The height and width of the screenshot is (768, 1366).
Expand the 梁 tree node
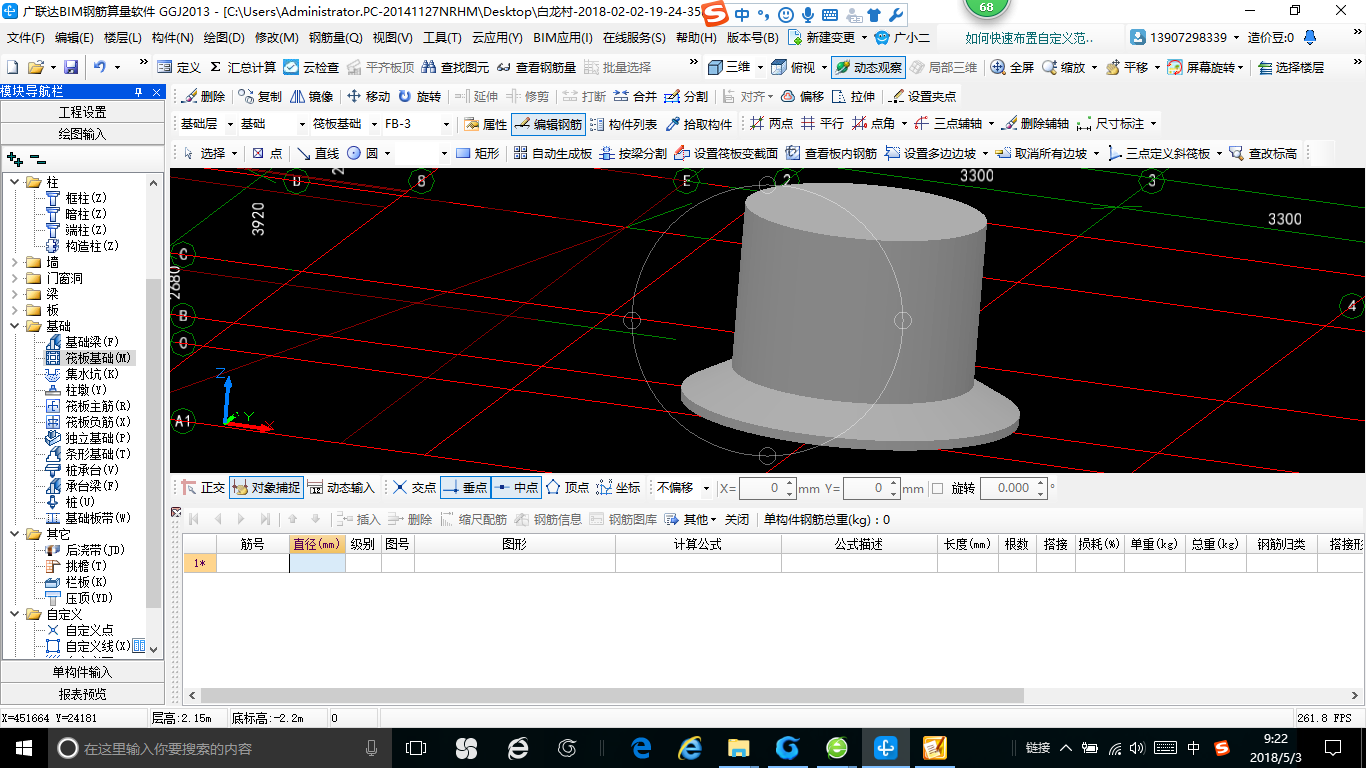point(15,294)
